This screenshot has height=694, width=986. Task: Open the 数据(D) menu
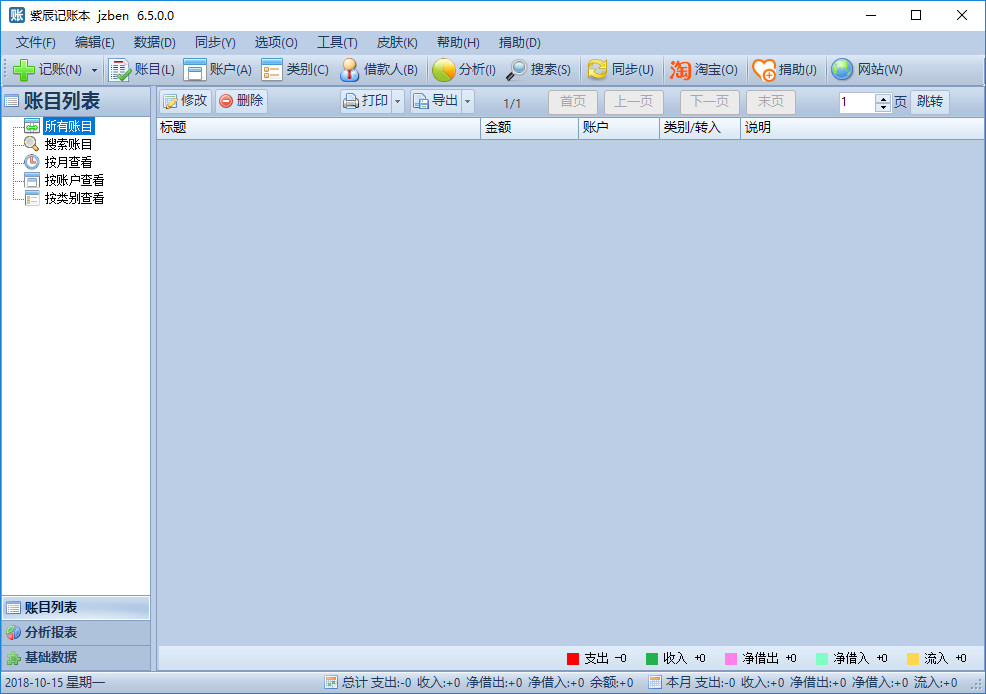tap(154, 43)
